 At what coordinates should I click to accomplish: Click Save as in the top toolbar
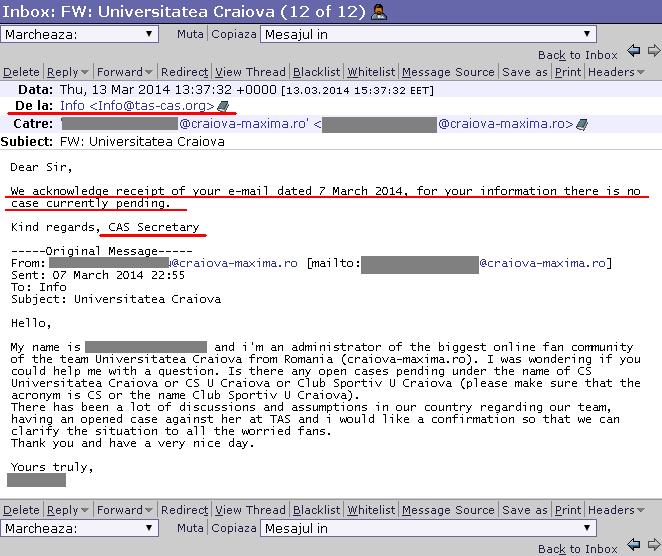point(525,72)
